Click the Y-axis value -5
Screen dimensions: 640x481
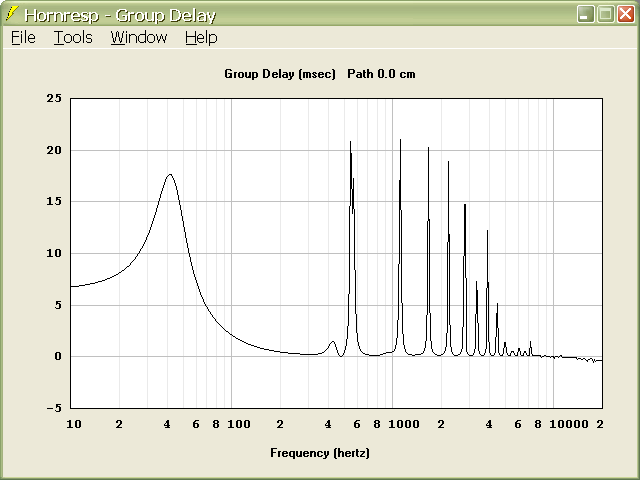coord(54,408)
